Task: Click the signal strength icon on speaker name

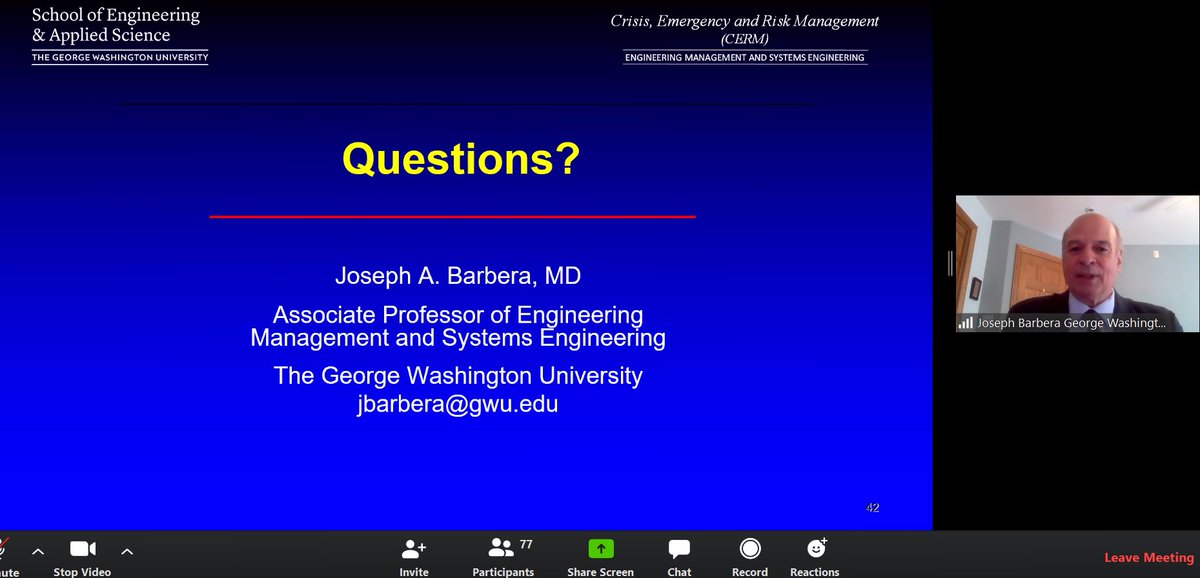Action: pyautogui.click(x=966, y=323)
